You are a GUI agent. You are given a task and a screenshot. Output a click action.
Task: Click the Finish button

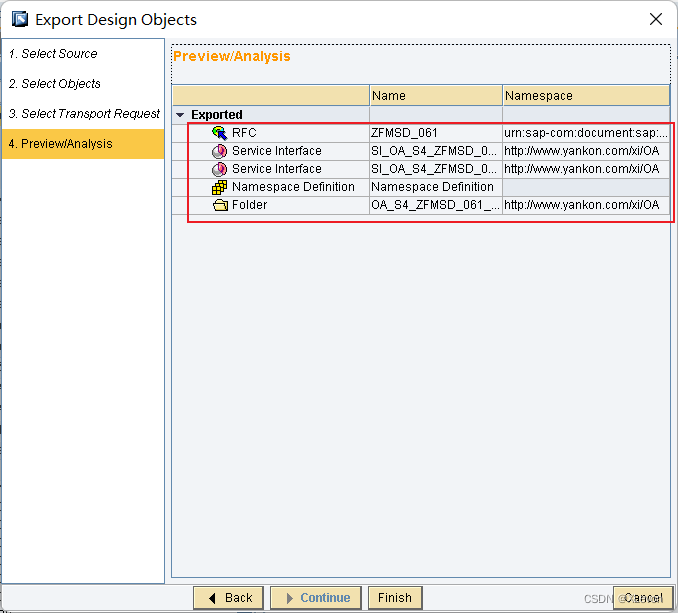[395, 598]
